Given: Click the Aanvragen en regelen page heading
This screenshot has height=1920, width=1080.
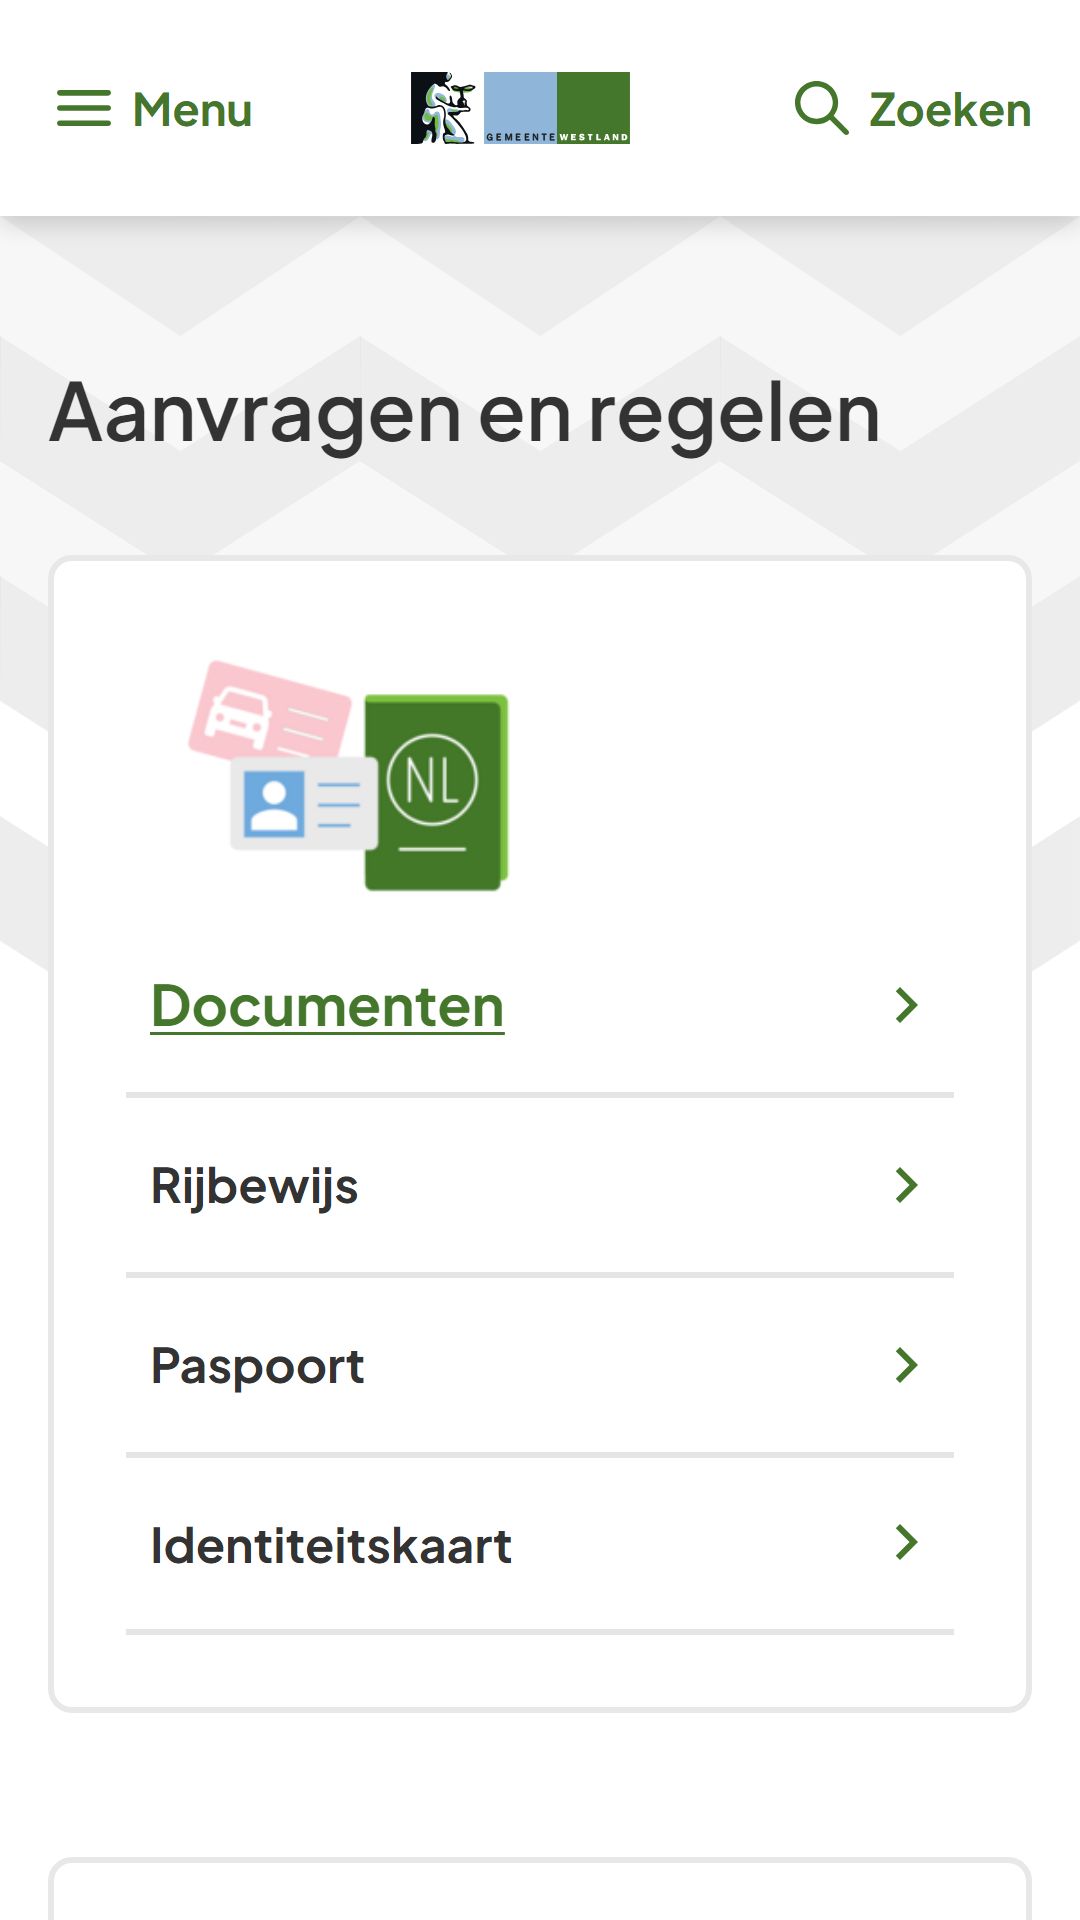Looking at the screenshot, I should pos(465,414).
